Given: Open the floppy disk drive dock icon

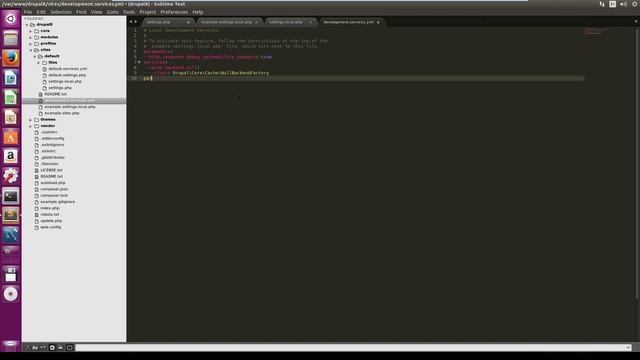Looking at the screenshot, I should (x=11, y=274).
